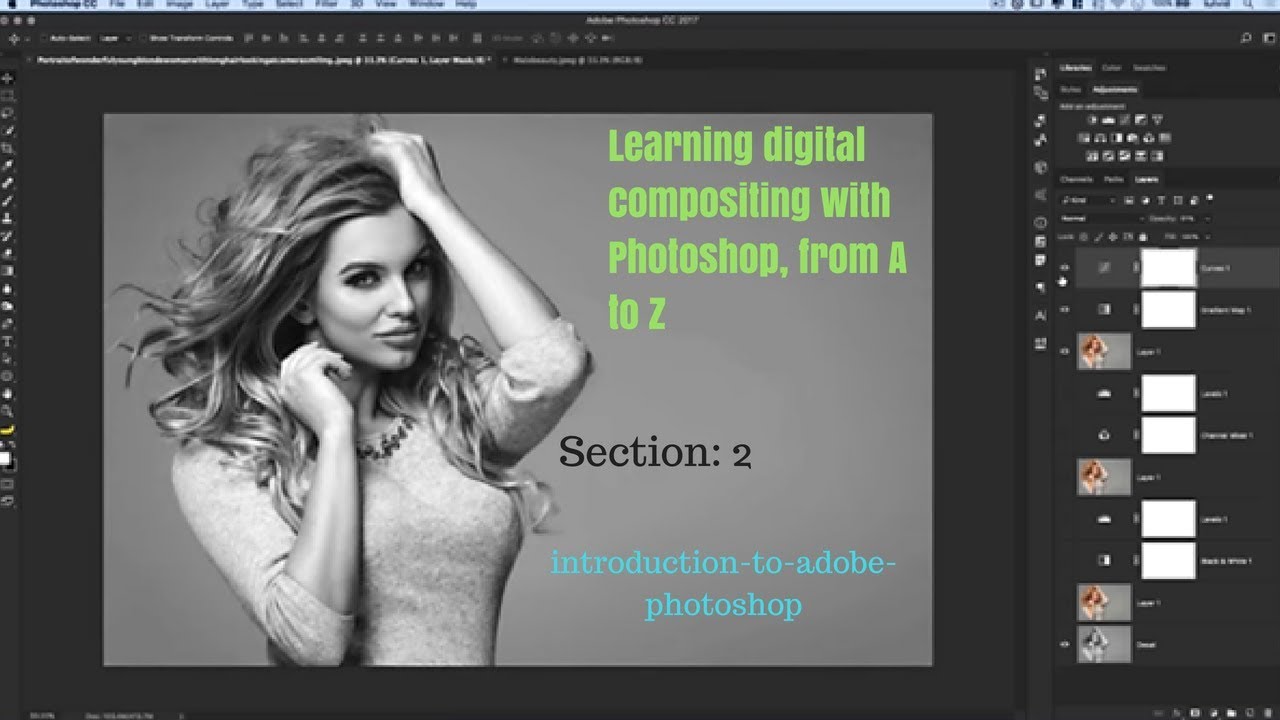The image size is (1280, 720).
Task: Toggle lock all padlock icon
Action: [1143, 237]
